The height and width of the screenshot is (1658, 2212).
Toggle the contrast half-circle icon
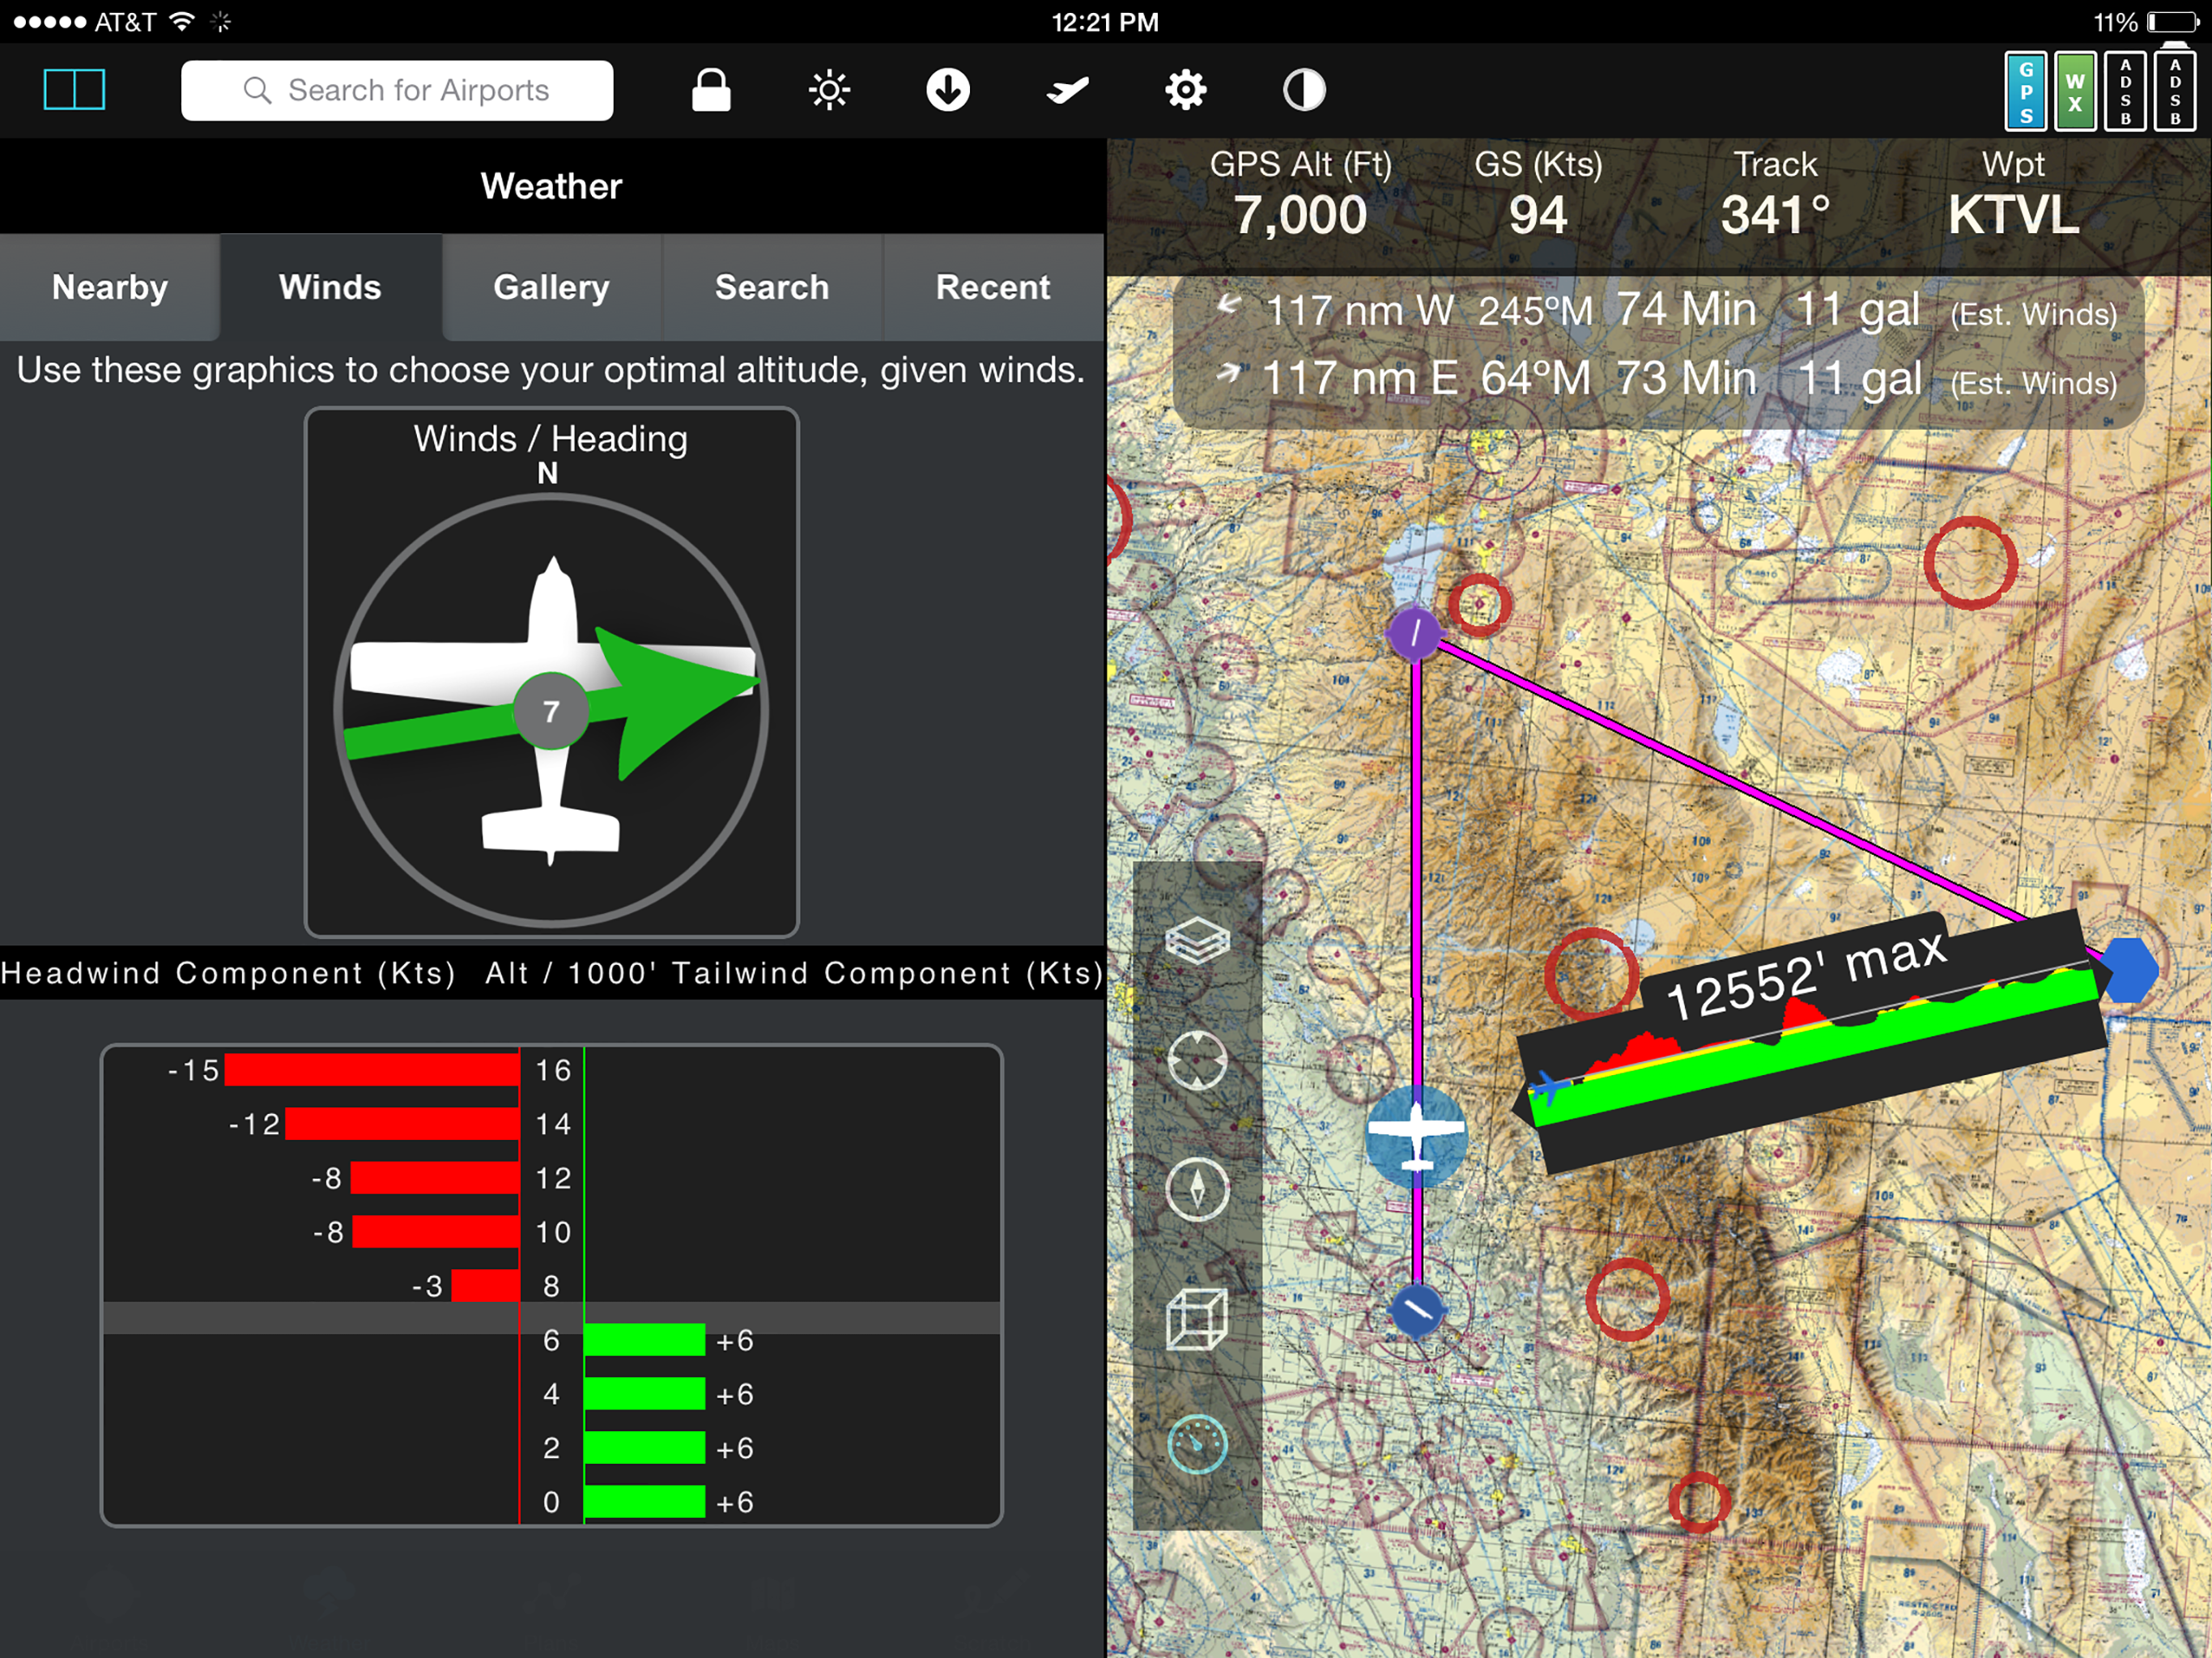1304,90
